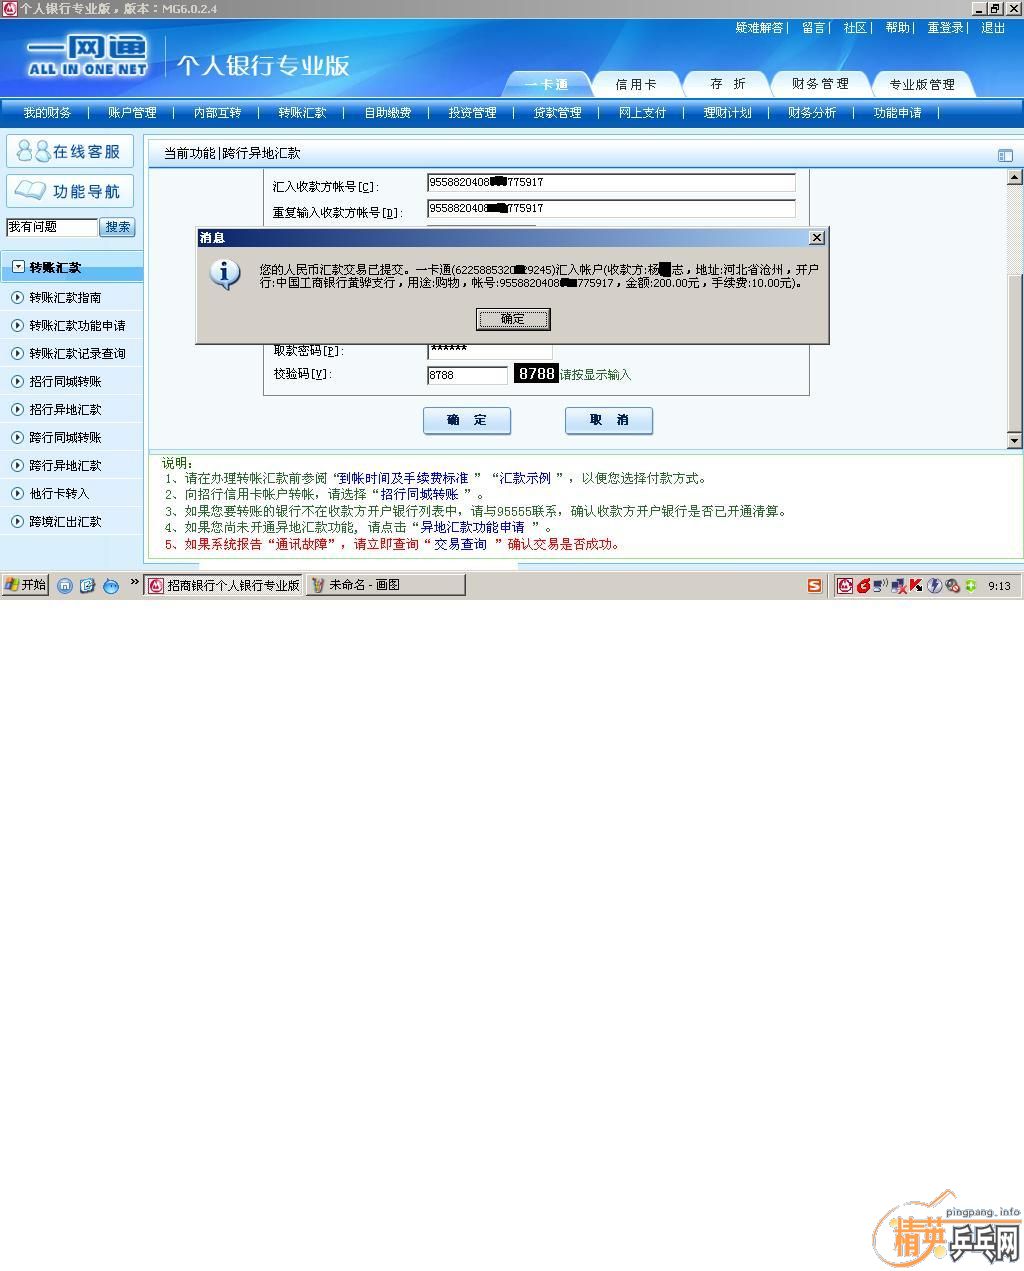Open the 招行同城转账 link in 说明

[x=420, y=495]
